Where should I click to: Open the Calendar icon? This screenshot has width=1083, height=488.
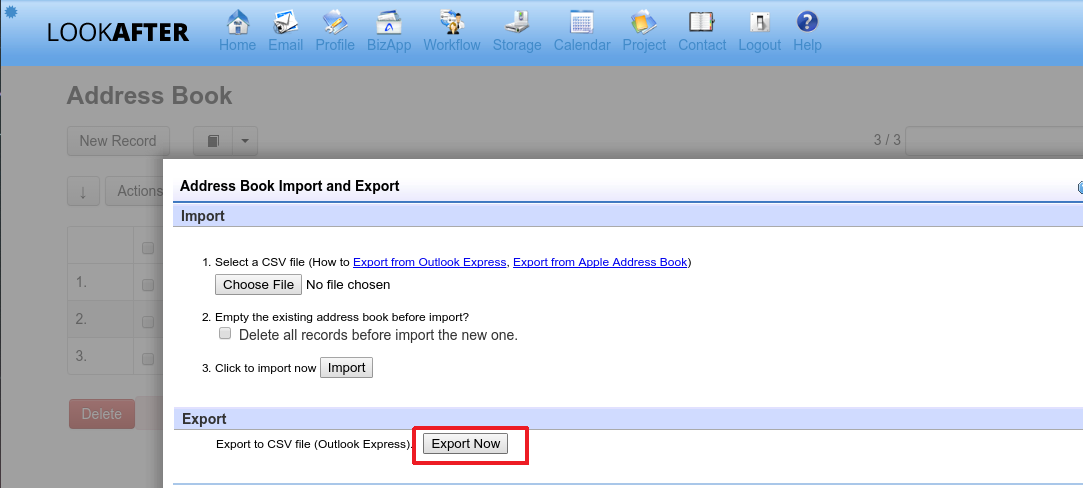[581, 23]
